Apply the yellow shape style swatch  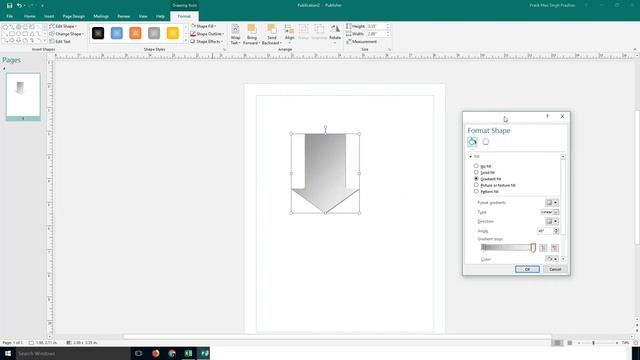coord(173,33)
